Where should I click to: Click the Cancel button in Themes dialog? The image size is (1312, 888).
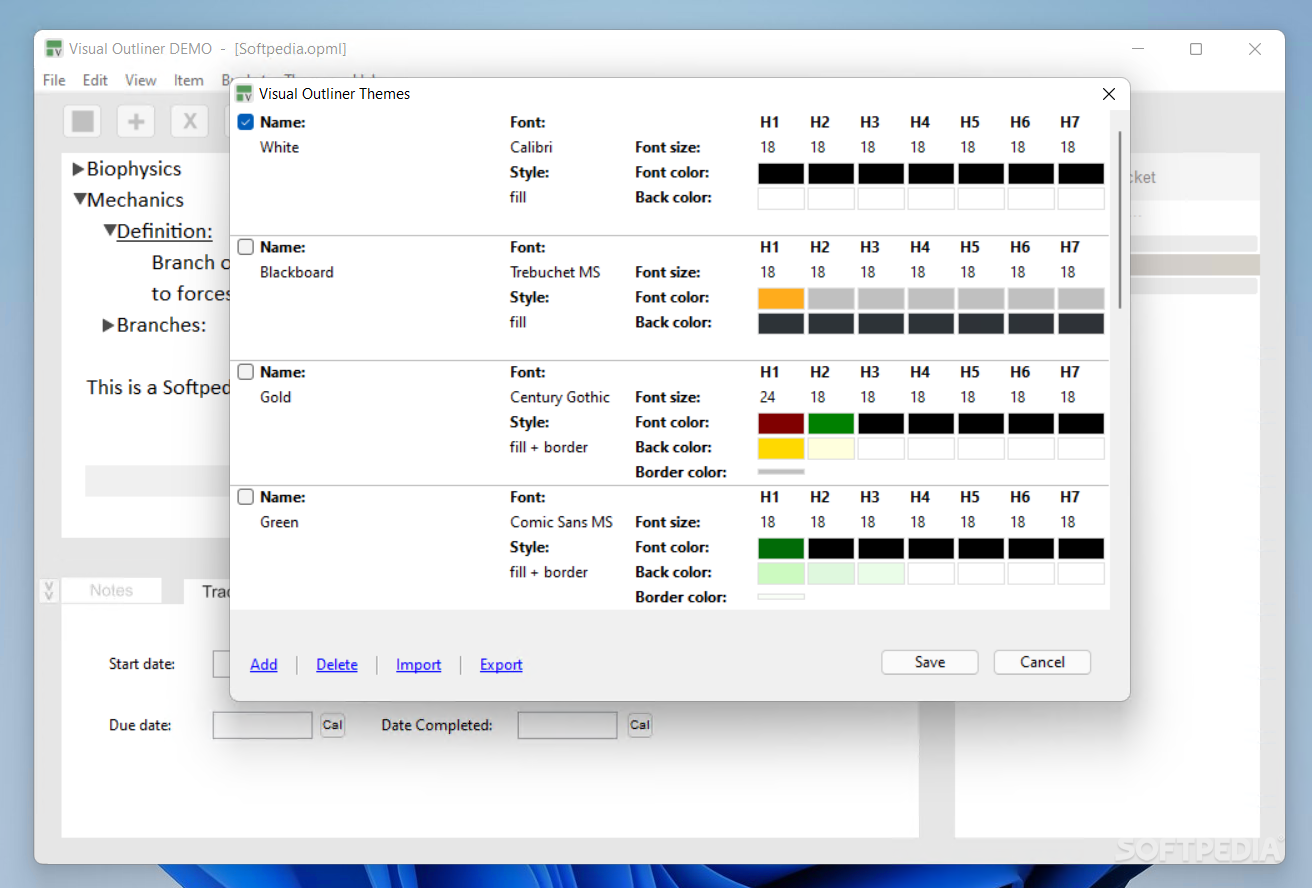[x=1042, y=662]
